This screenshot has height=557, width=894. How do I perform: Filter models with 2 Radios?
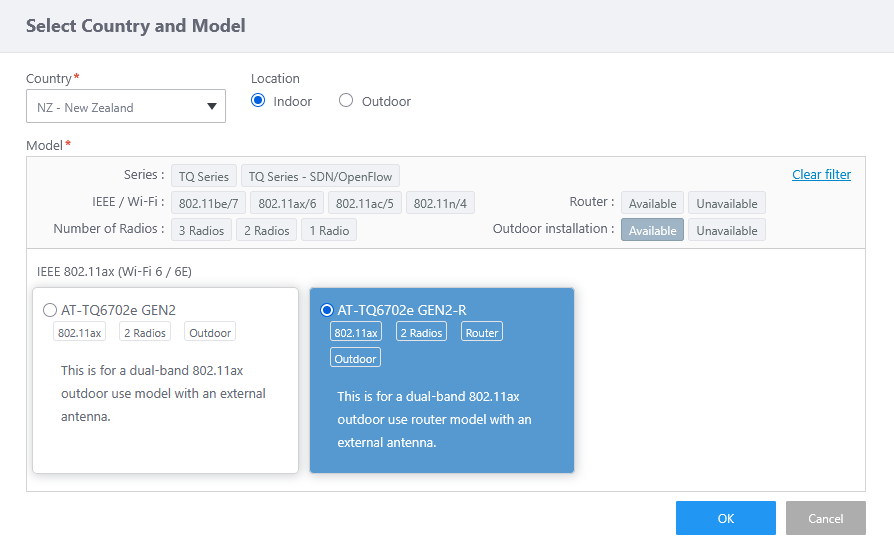tap(267, 230)
